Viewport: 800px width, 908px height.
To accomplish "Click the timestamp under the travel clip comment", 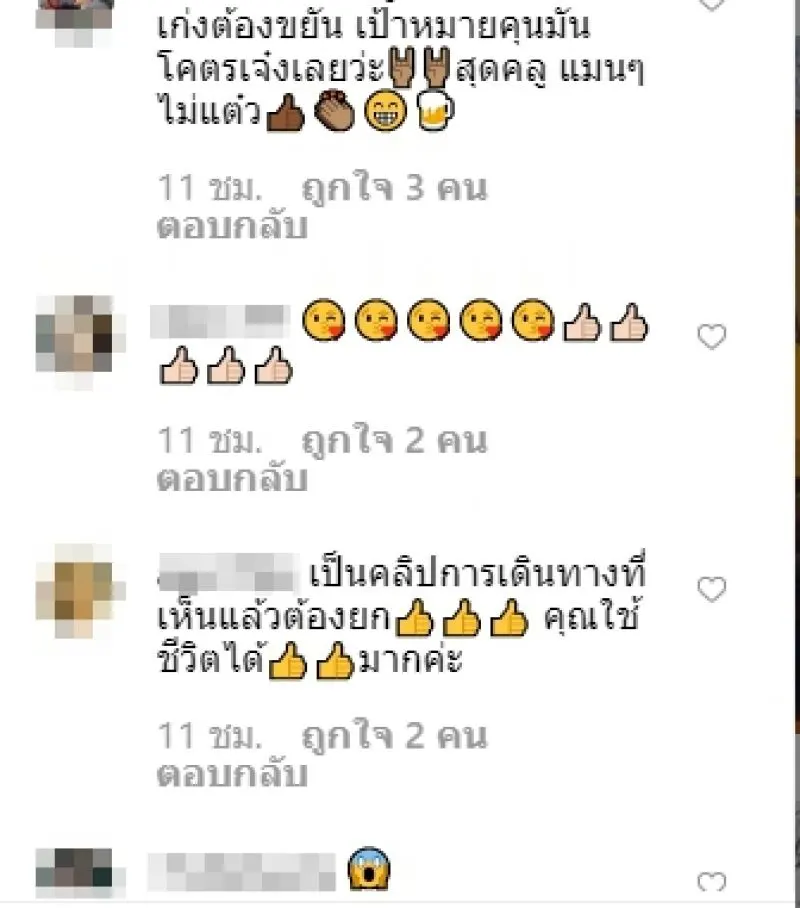I will pos(210,737).
